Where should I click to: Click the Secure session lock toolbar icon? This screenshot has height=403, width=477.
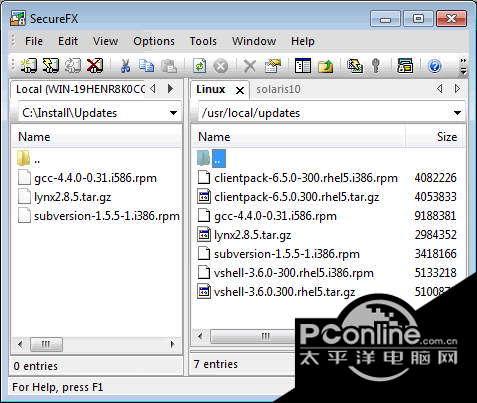point(405,66)
